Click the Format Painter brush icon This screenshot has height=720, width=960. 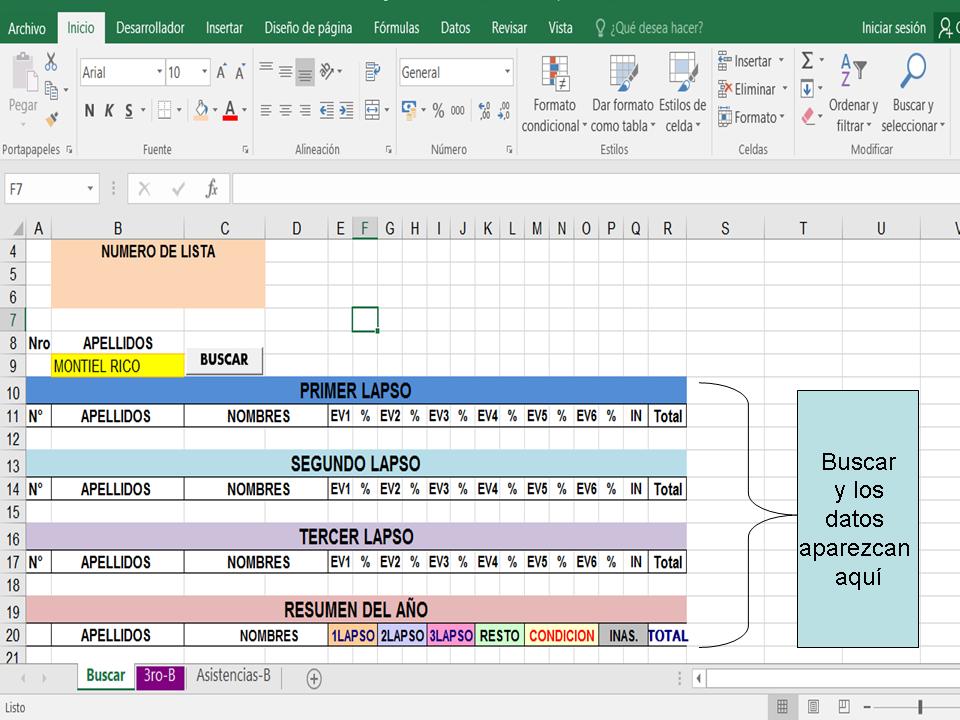pos(52,119)
